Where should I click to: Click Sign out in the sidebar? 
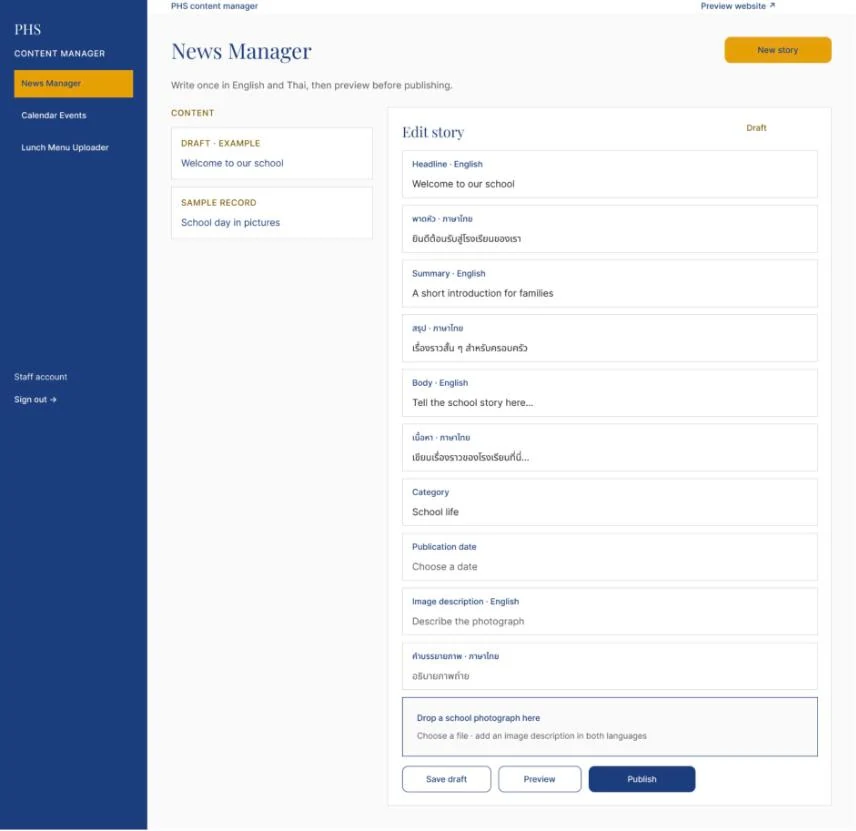tap(35, 400)
